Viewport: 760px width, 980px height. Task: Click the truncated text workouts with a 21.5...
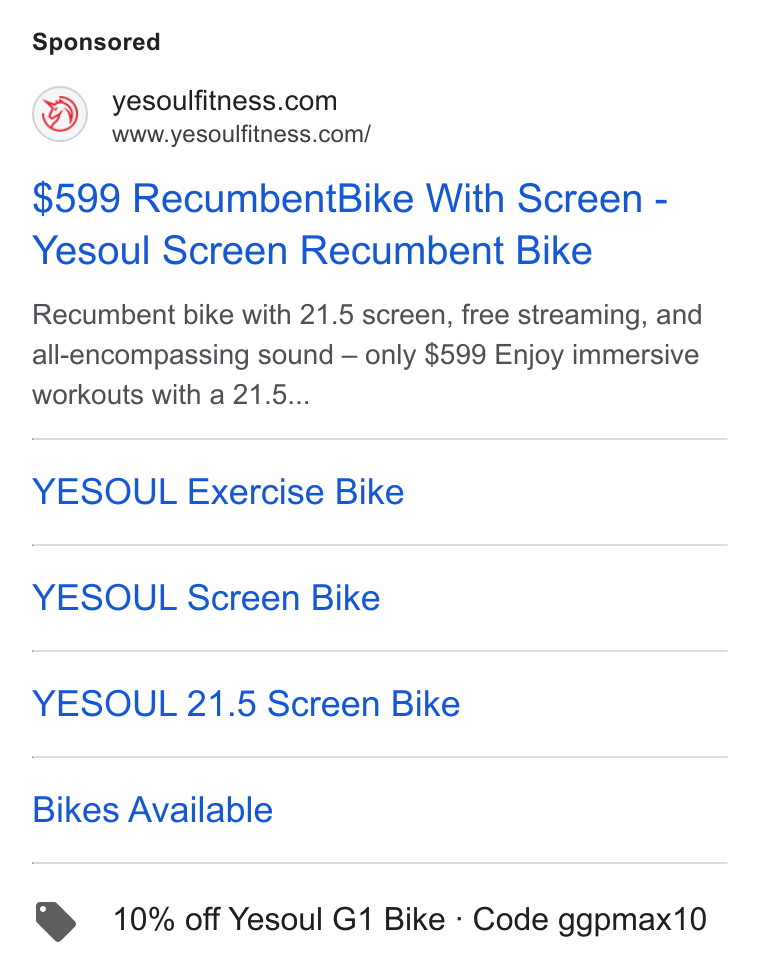pos(171,395)
